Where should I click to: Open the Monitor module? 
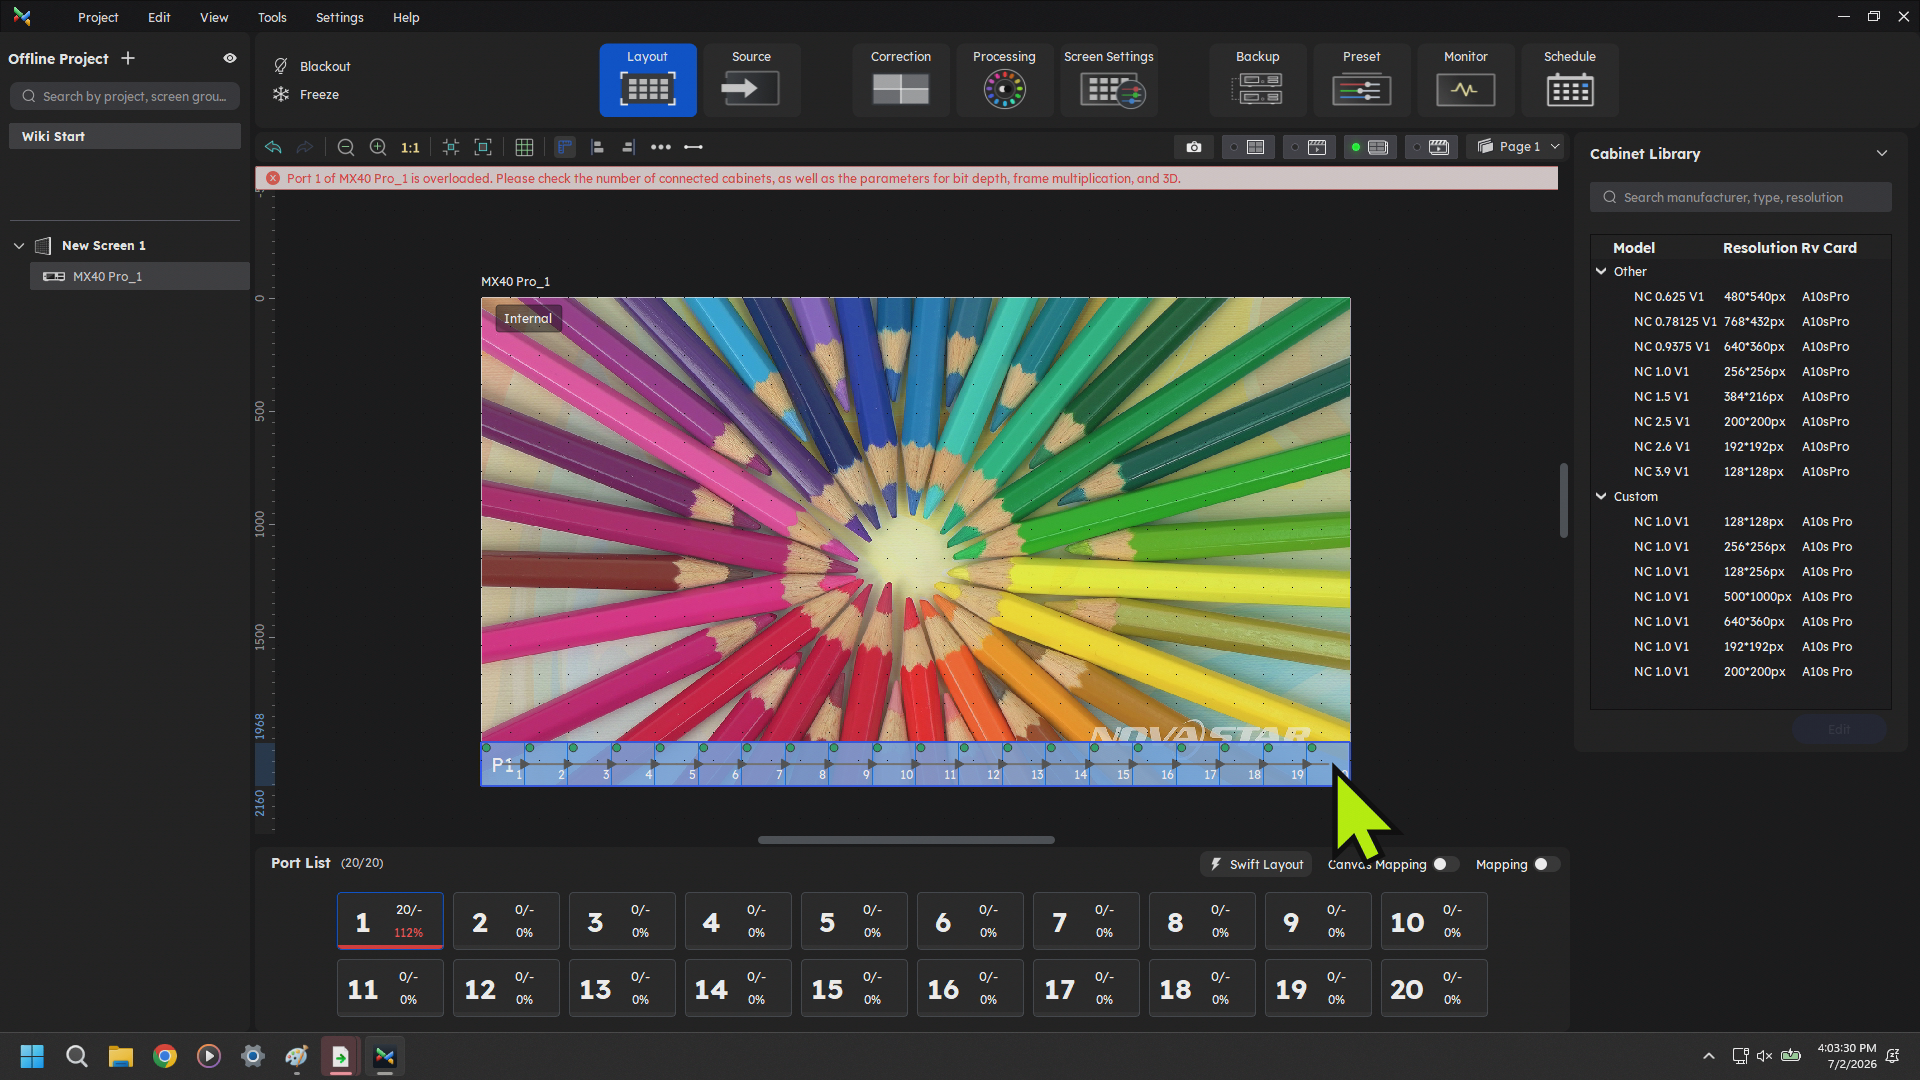(1466, 80)
